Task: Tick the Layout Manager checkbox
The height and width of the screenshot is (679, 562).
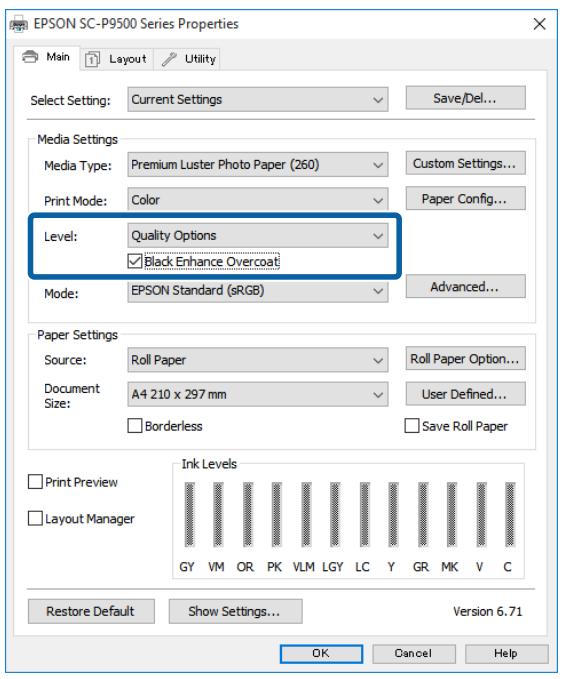Action: [x=35, y=518]
